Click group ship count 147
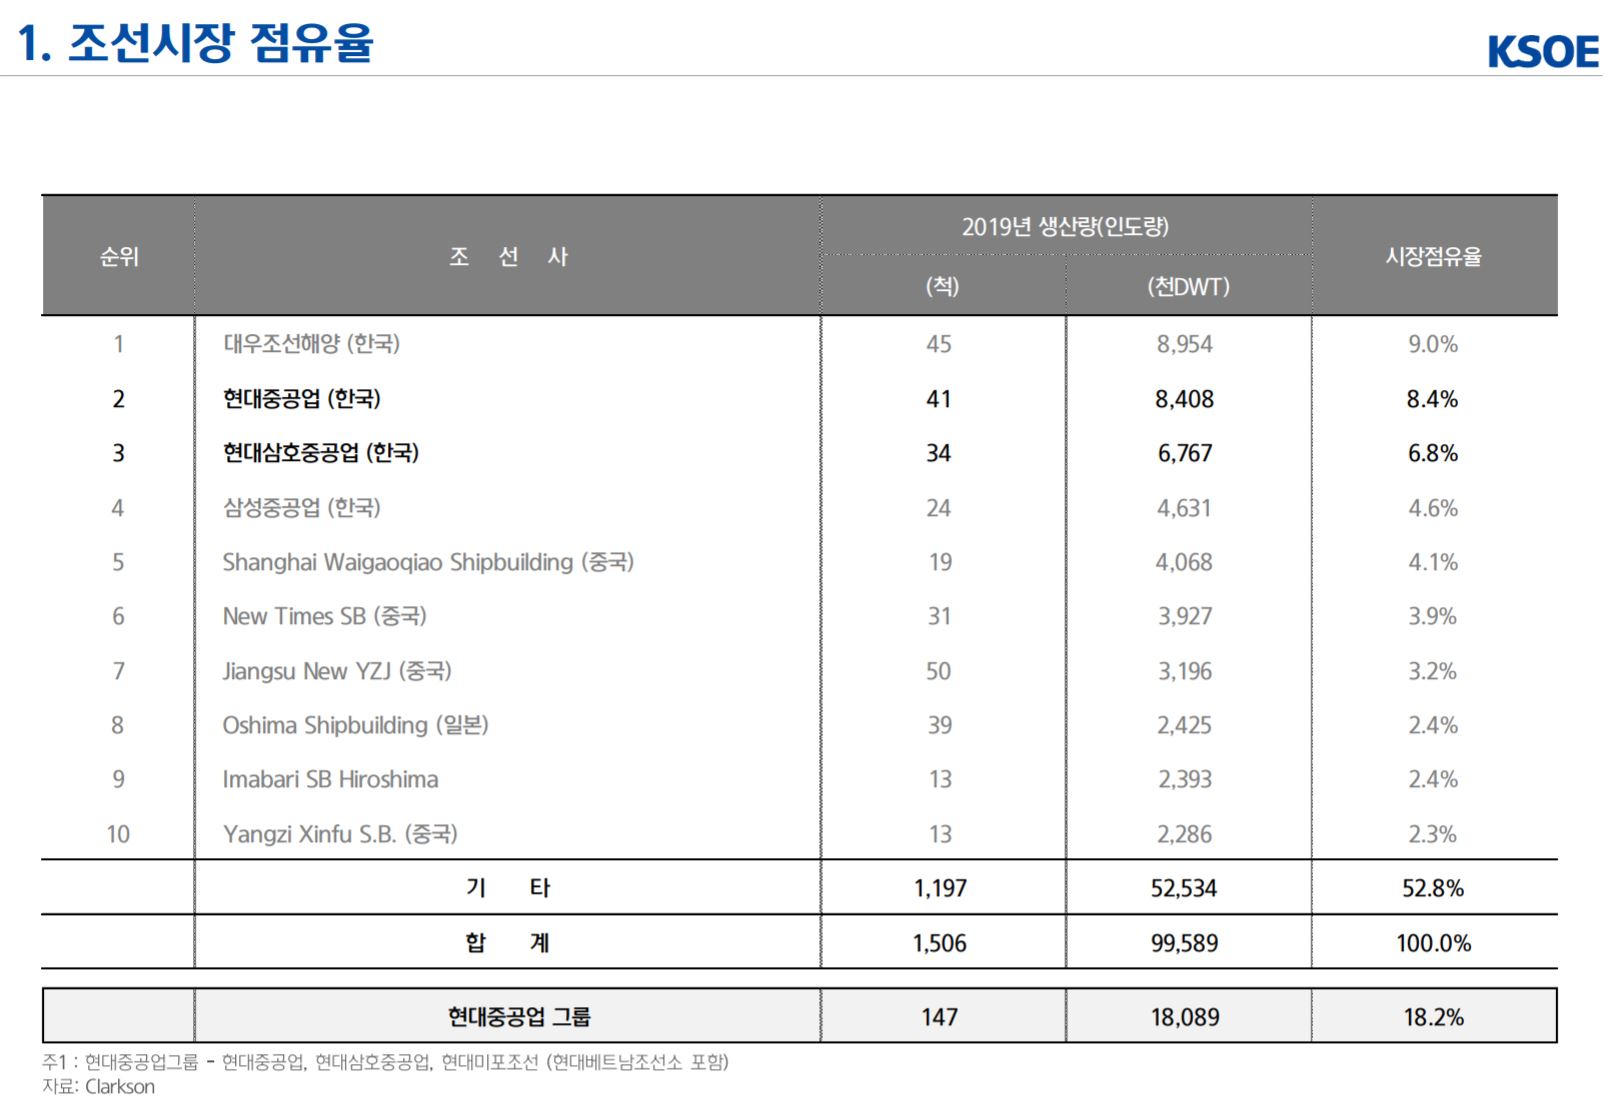This screenshot has width=1619, height=1103. click(940, 1017)
